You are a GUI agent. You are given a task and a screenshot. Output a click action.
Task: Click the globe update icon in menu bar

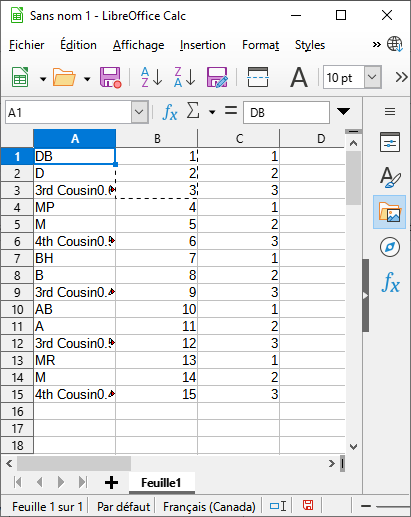point(395,44)
